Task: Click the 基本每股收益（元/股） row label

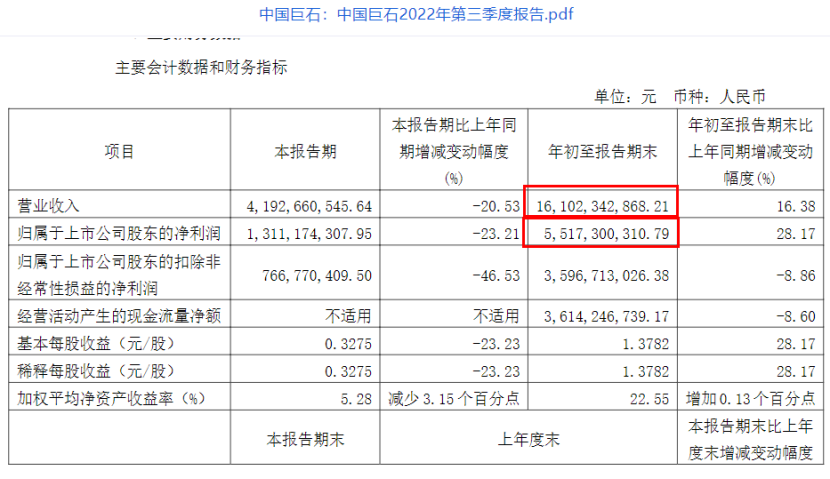Action: 96,344
